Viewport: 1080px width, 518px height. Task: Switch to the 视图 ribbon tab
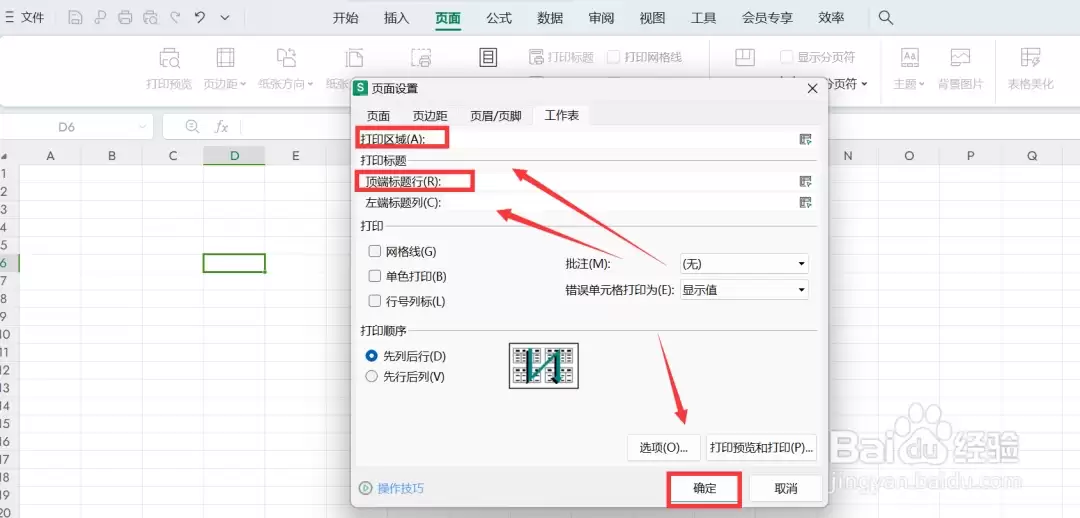click(x=652, y=19)
